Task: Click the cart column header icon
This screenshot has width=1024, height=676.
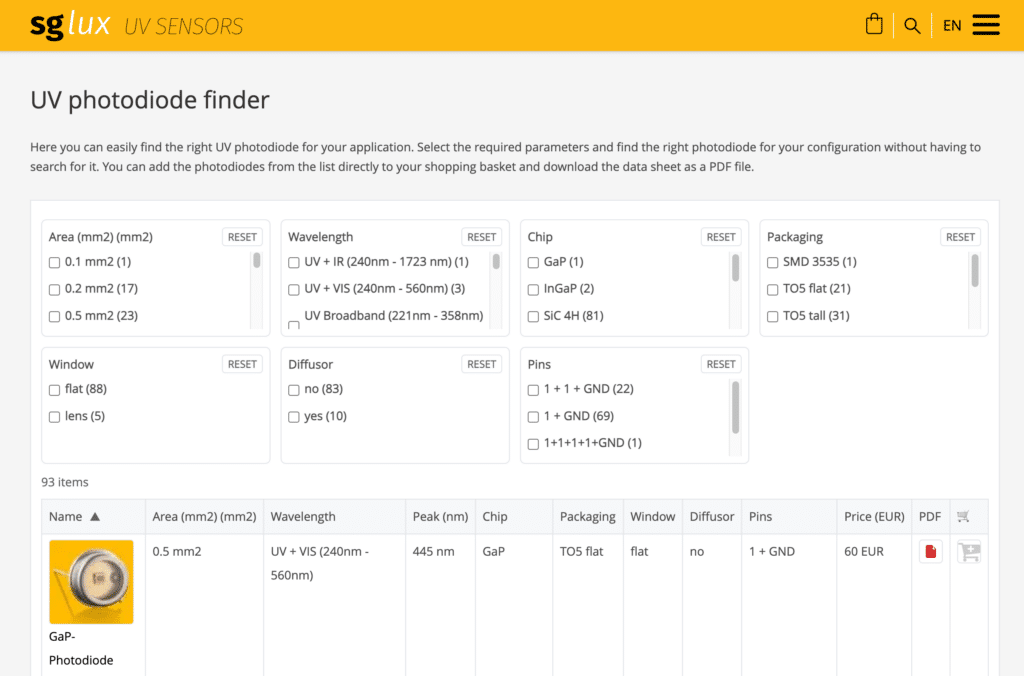Action: (963, 517)
